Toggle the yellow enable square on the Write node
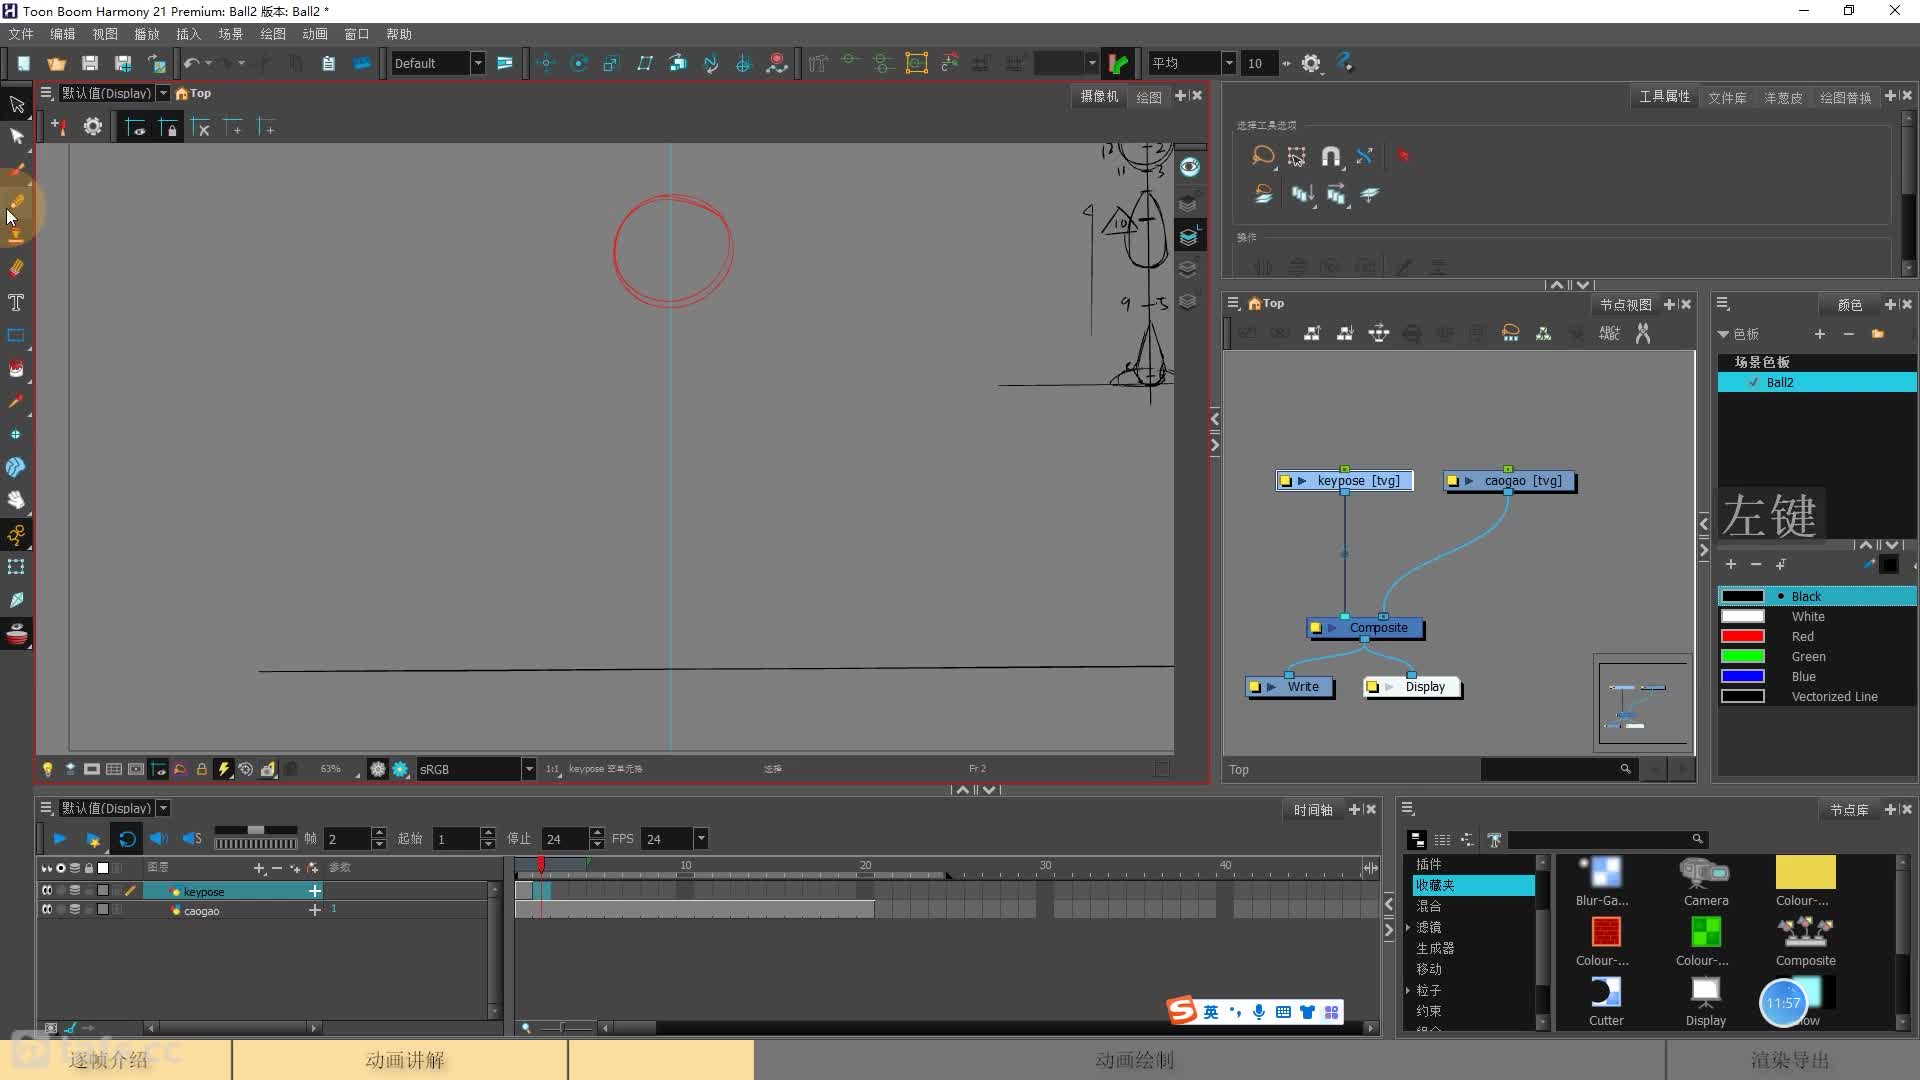 pyautogui.click(x=1255, y=687)
